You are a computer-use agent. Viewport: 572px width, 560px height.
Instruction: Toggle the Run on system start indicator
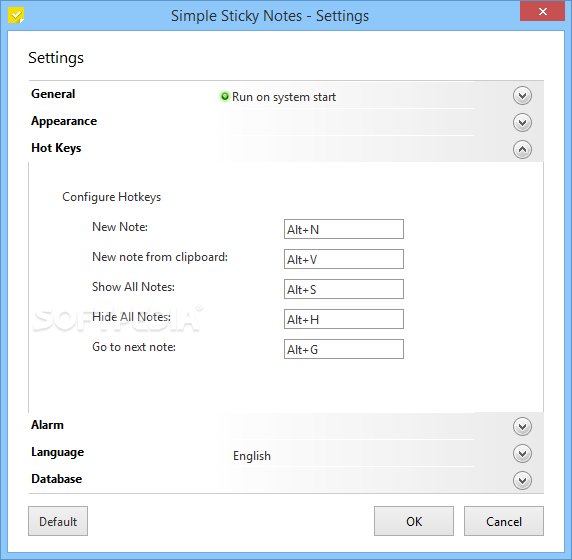point(225,96)
